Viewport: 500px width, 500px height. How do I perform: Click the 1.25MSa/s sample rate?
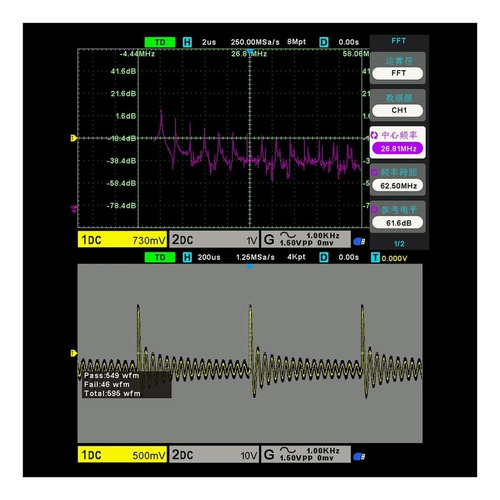coord(255,257)
